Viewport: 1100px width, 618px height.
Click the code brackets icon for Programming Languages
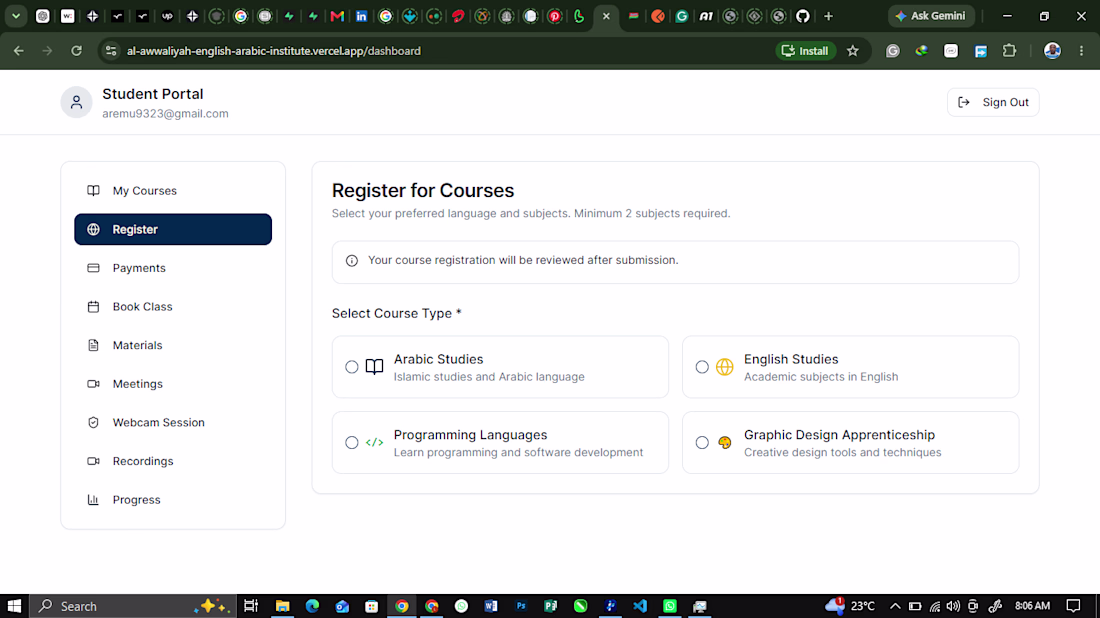[x=375, y=443]
